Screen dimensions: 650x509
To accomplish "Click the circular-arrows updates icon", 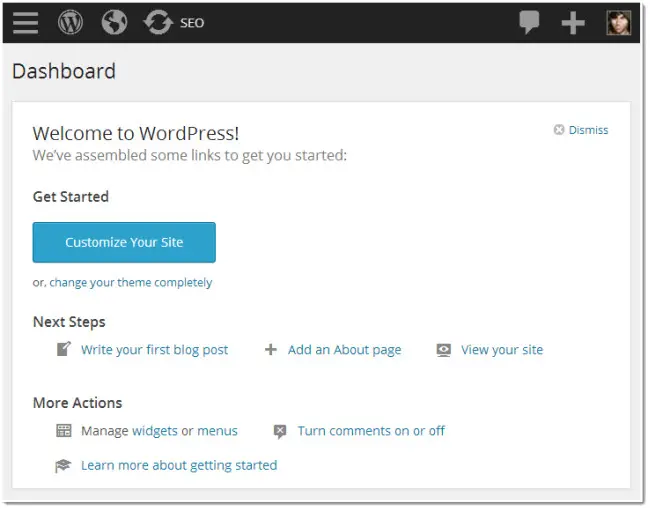I will [158, 22].
